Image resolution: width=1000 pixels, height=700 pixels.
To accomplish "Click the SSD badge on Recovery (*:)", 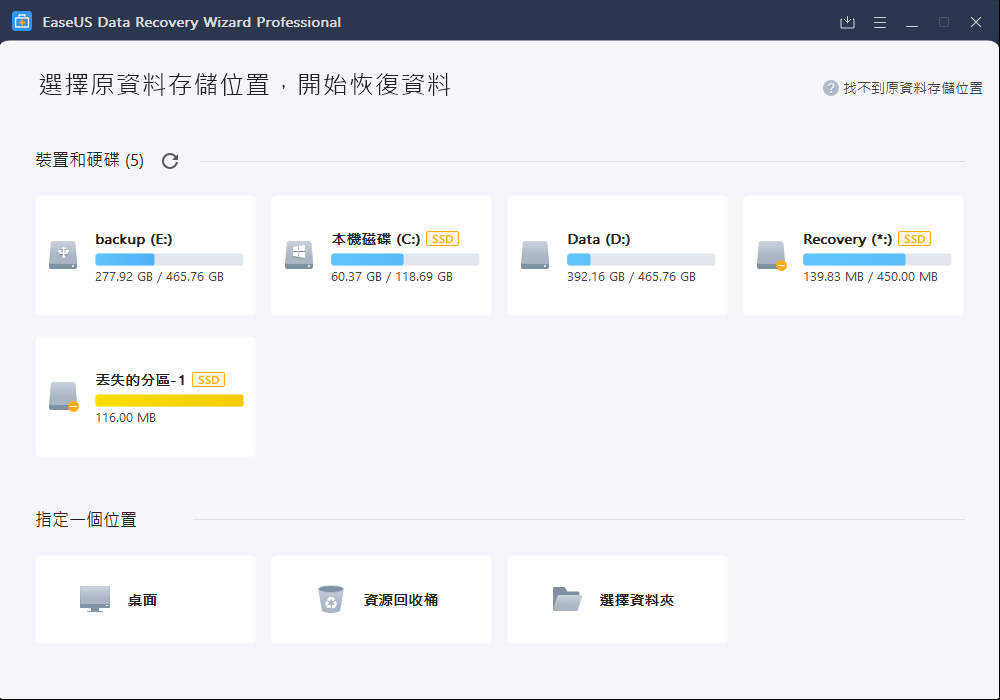I will [915, 239].
